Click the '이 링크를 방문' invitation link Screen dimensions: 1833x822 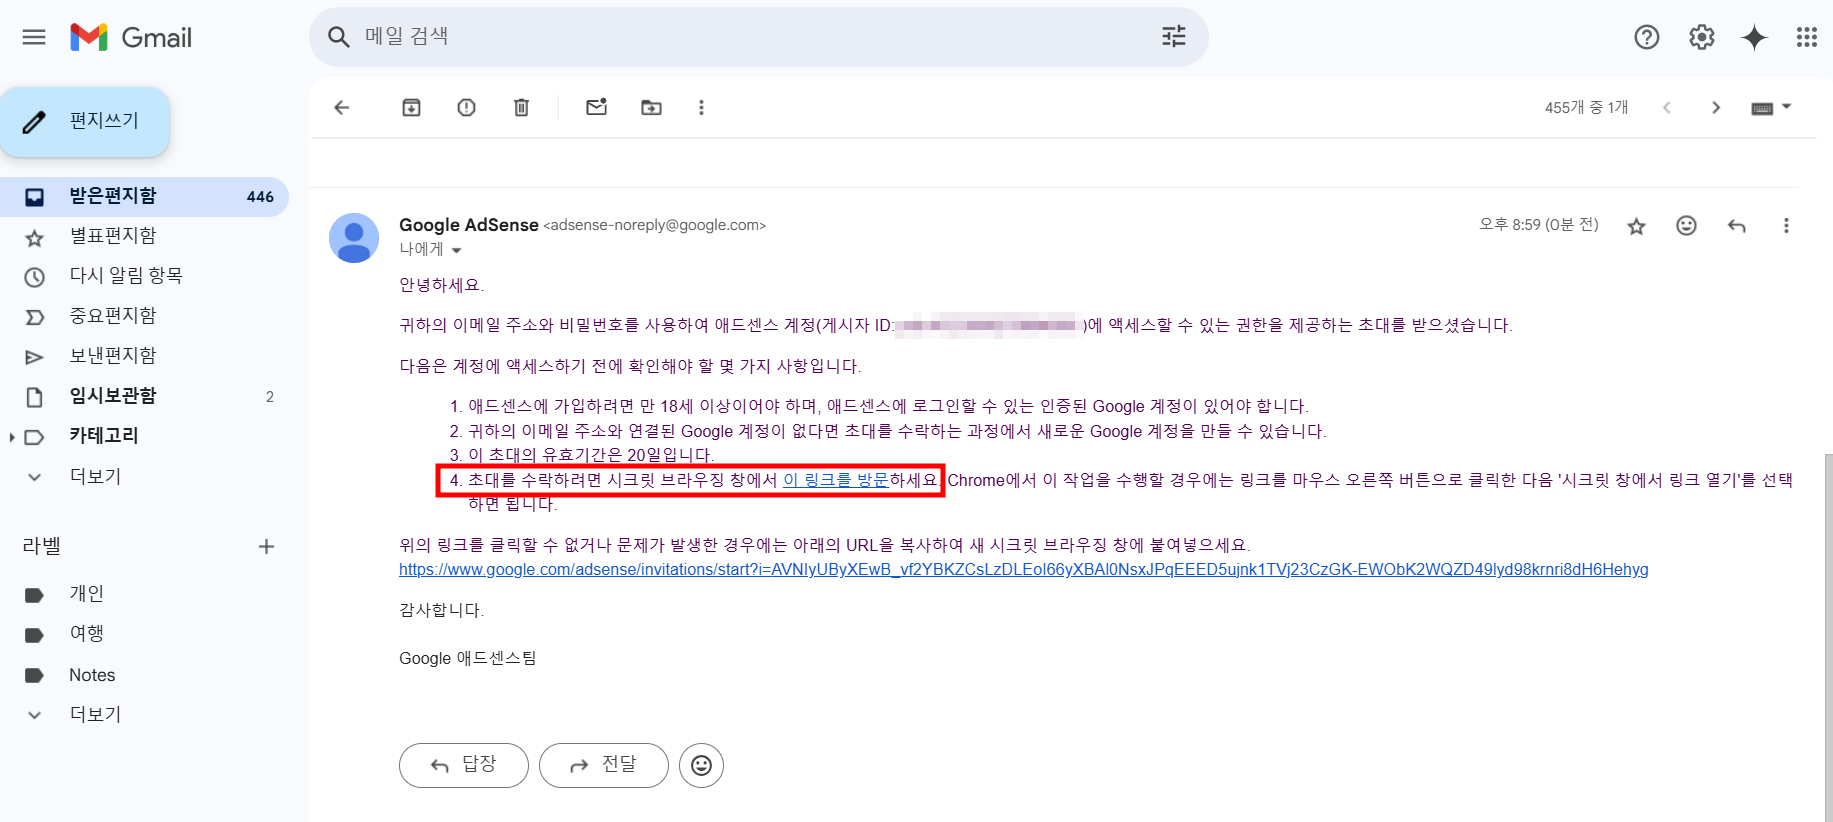click(835, 480)
